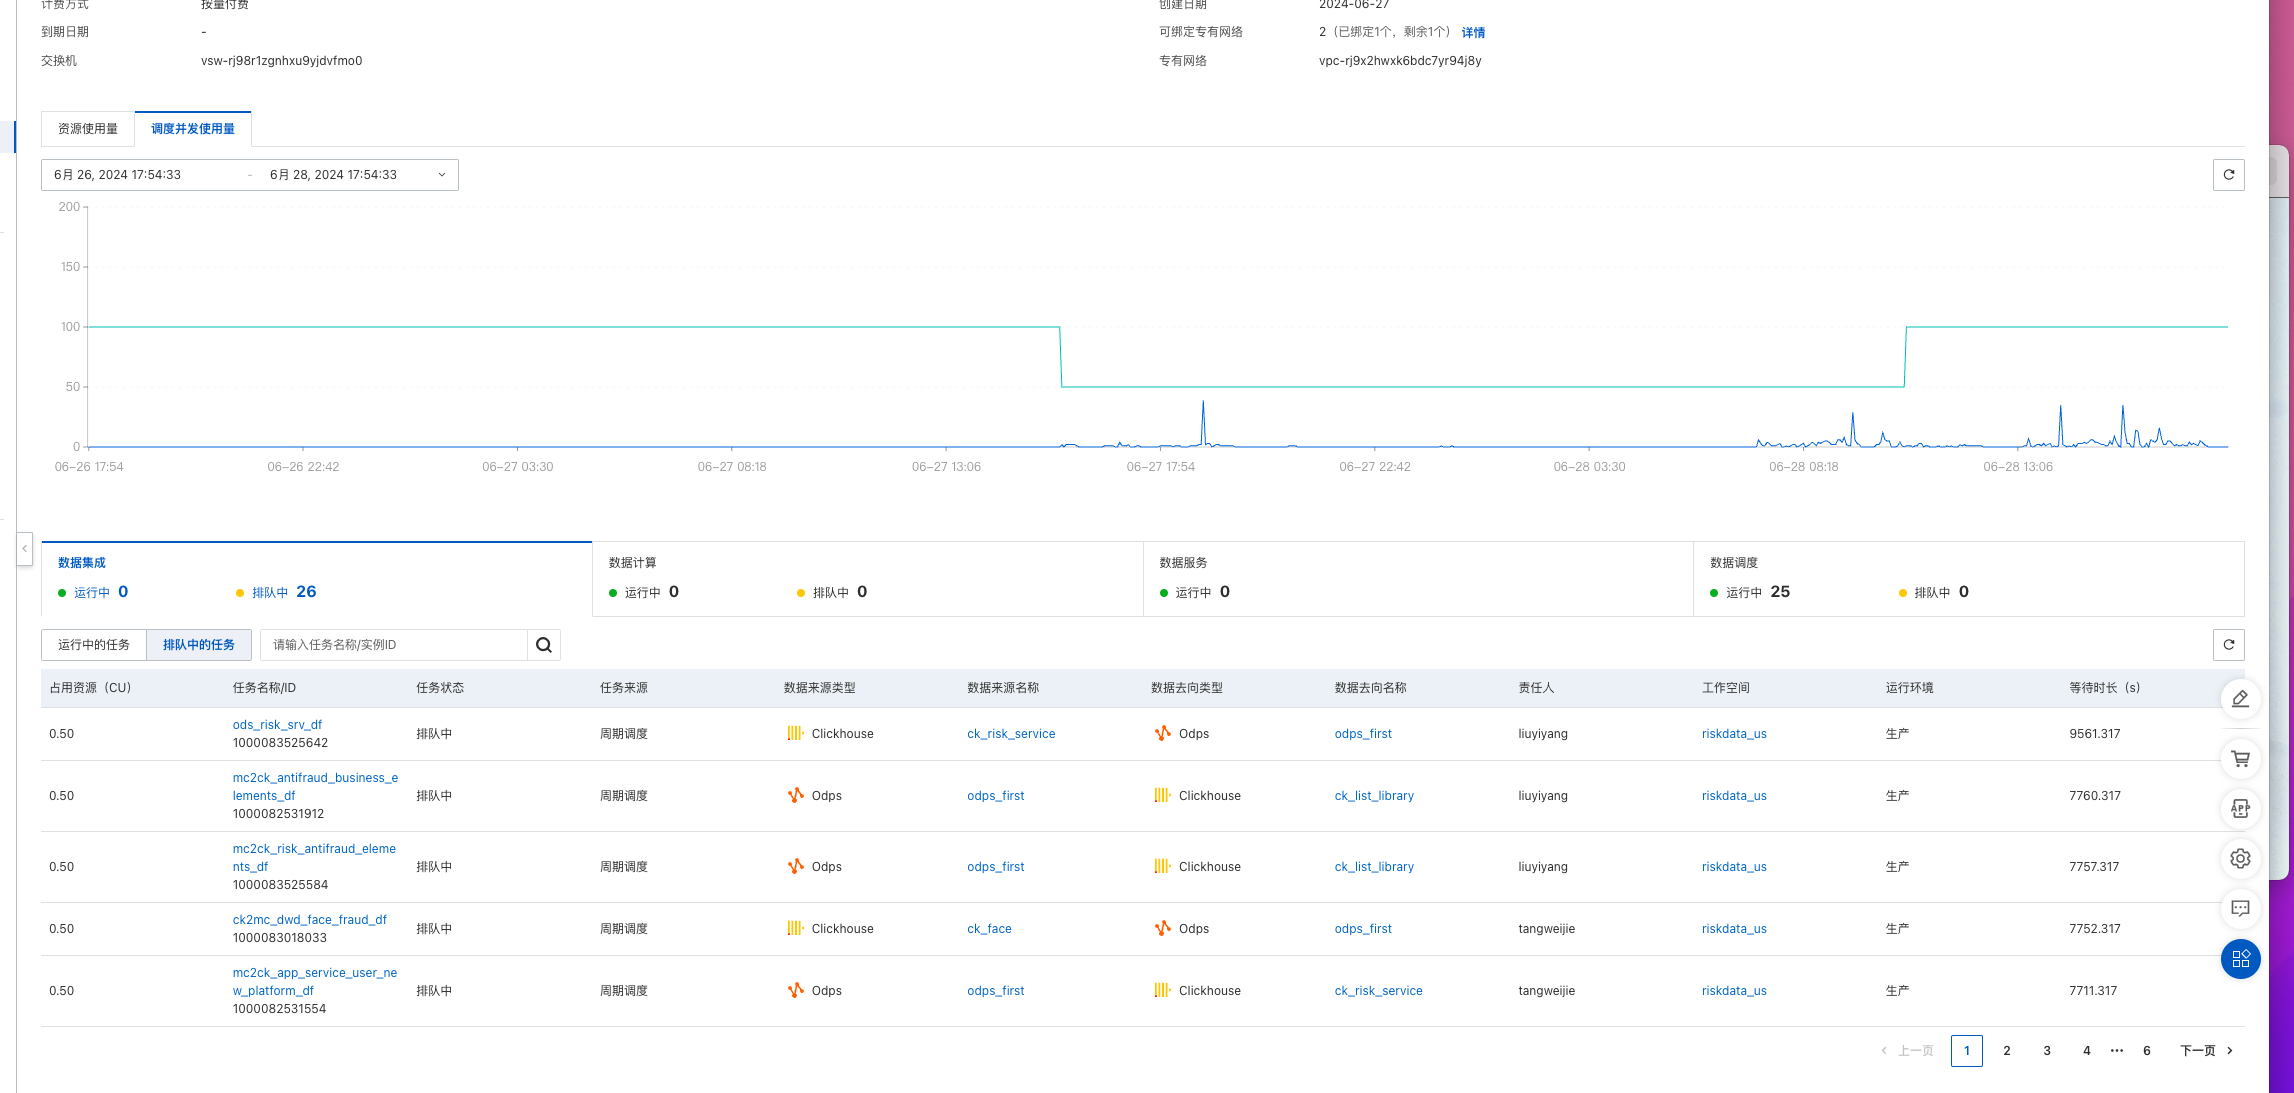The height and width of the screenshot is (1093, 2294).
Task: Click the blue apps grid floating button
Action: coord(2240,959)
